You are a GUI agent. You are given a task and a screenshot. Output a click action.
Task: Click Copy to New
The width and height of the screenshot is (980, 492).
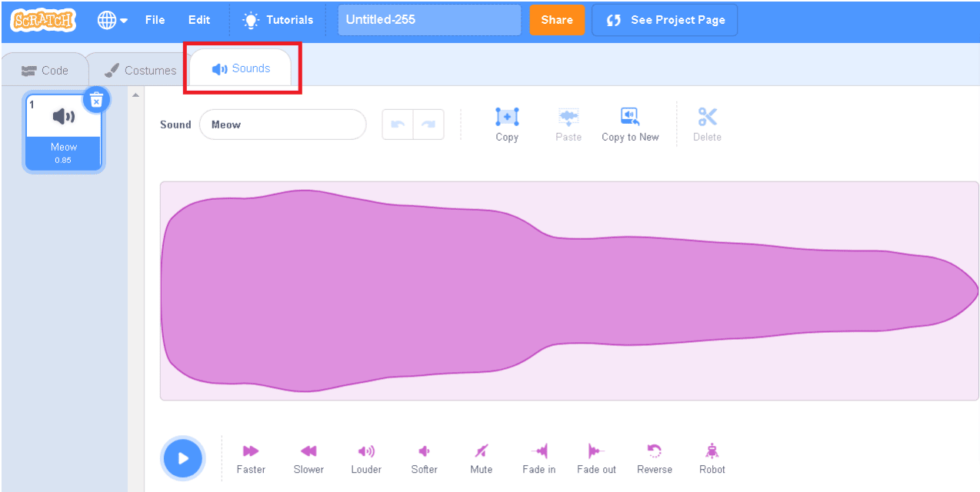coord(630,118)
